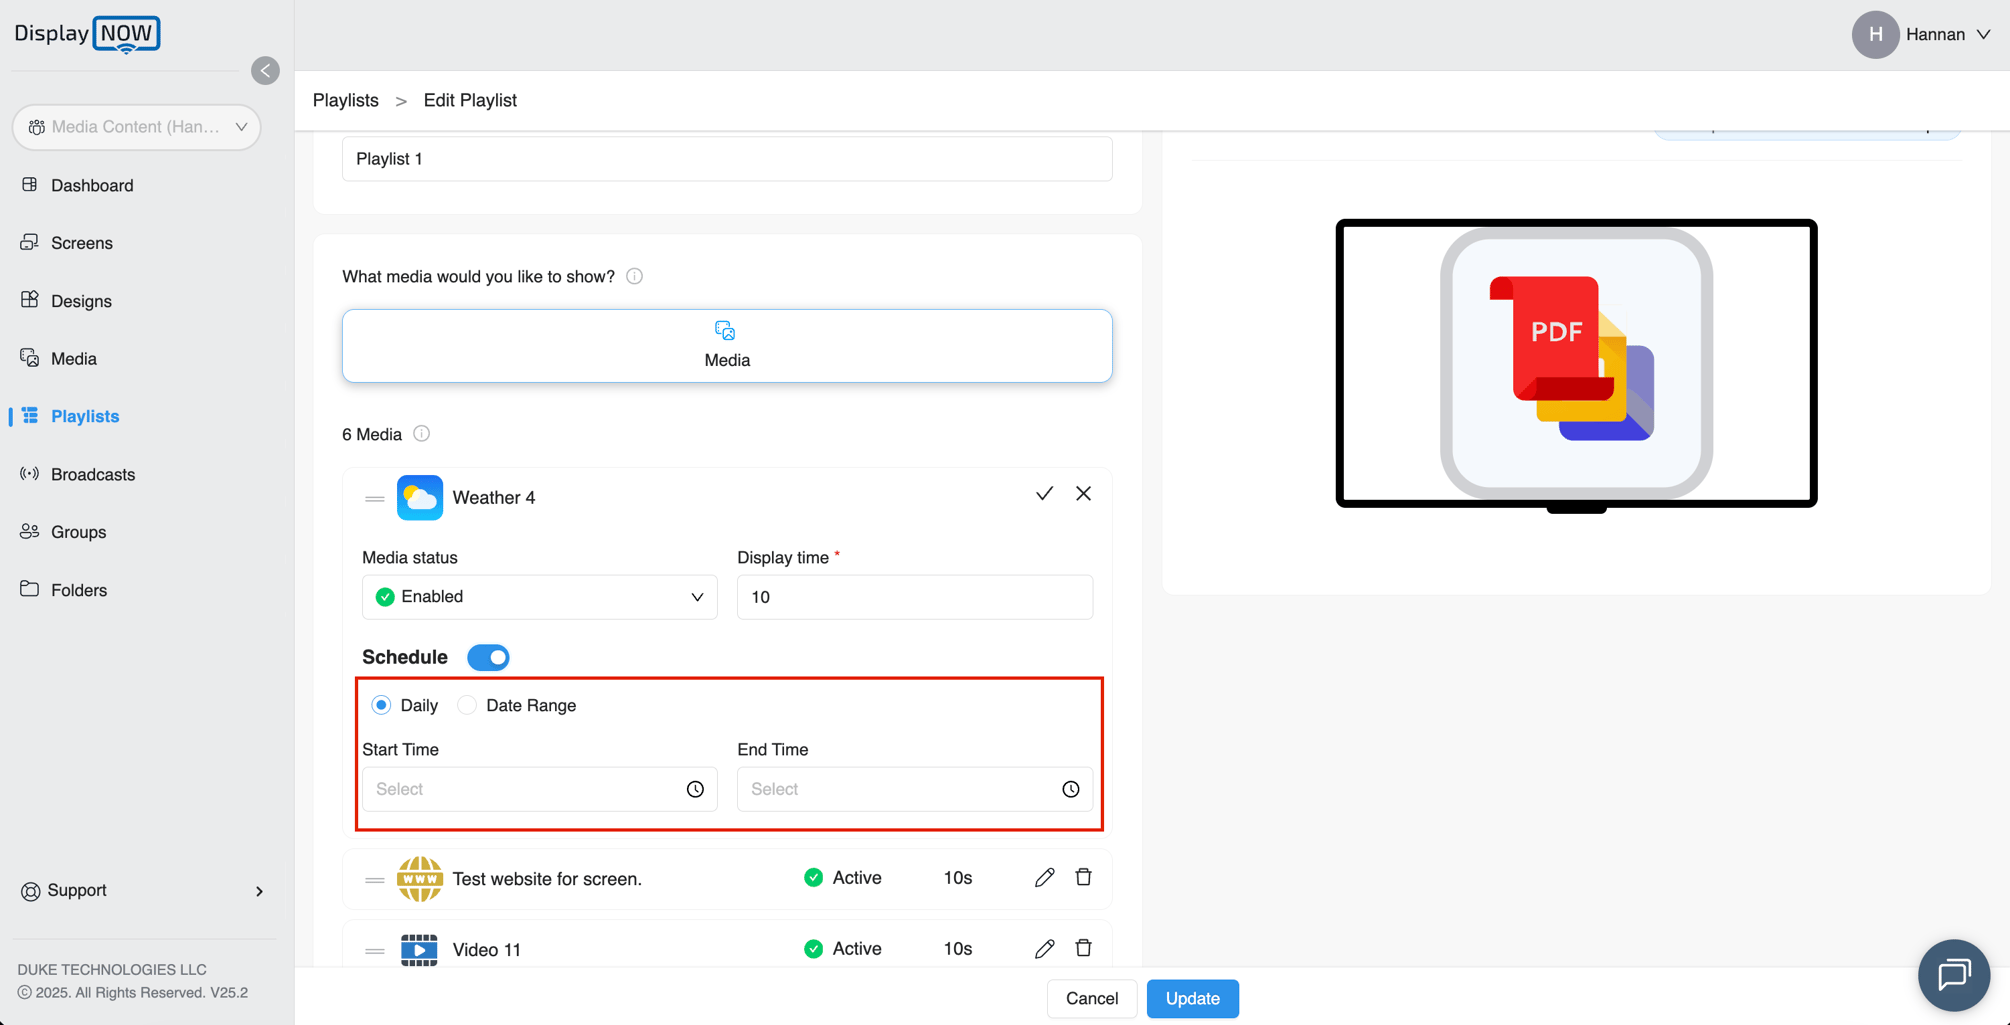
Task: Go to Broadcasts in sidebar
Action: pos(92,474)
